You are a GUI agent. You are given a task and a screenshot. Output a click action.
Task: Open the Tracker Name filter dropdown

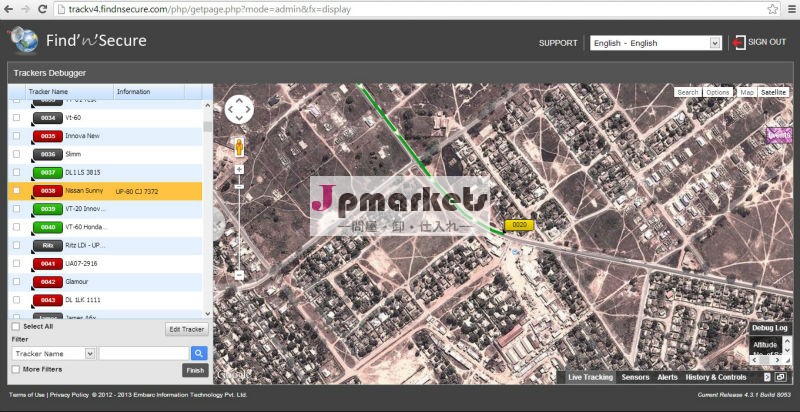click(54, 353)
